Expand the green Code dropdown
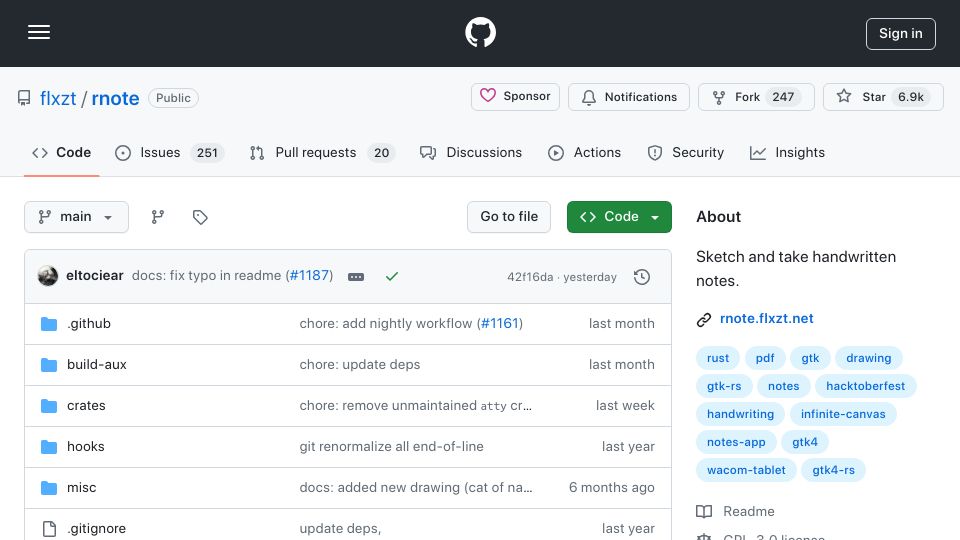 (x=619, y=217)
